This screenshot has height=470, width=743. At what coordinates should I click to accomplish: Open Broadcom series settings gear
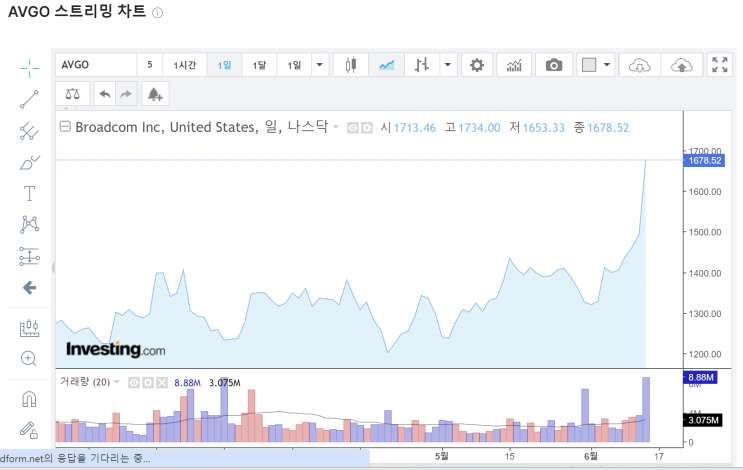coord(367,128)
